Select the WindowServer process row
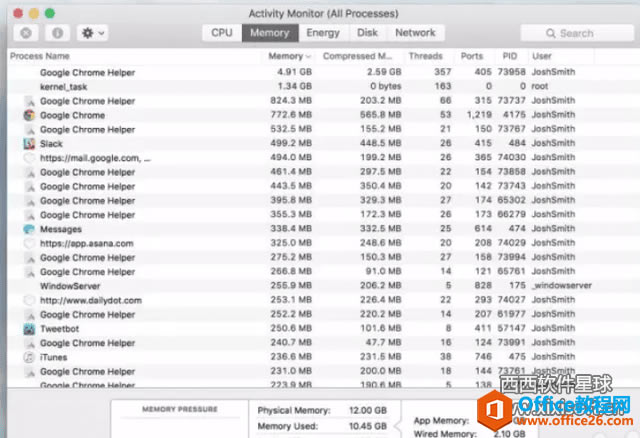 click(323, 286)
